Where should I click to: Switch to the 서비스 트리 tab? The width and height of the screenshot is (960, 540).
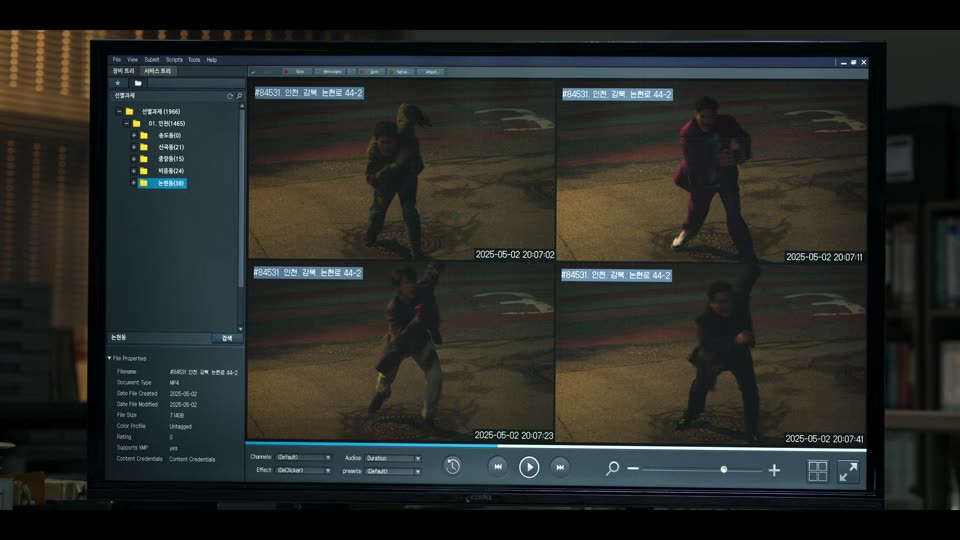click(158, 71)
